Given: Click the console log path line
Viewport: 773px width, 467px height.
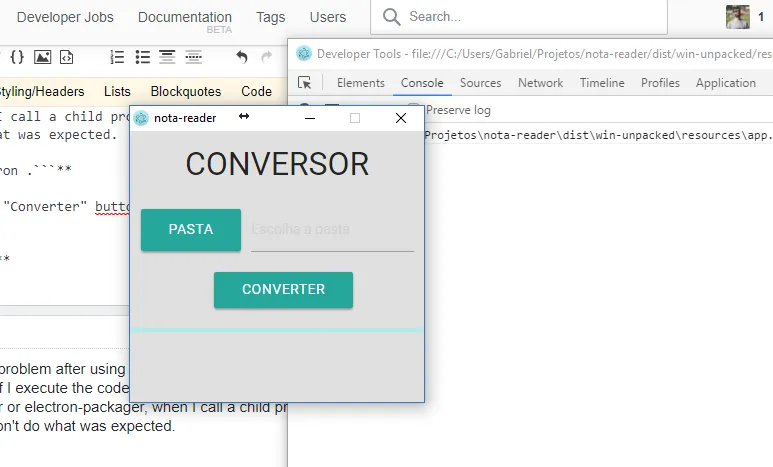Looking at the screenshot, I should coord(598,135).
